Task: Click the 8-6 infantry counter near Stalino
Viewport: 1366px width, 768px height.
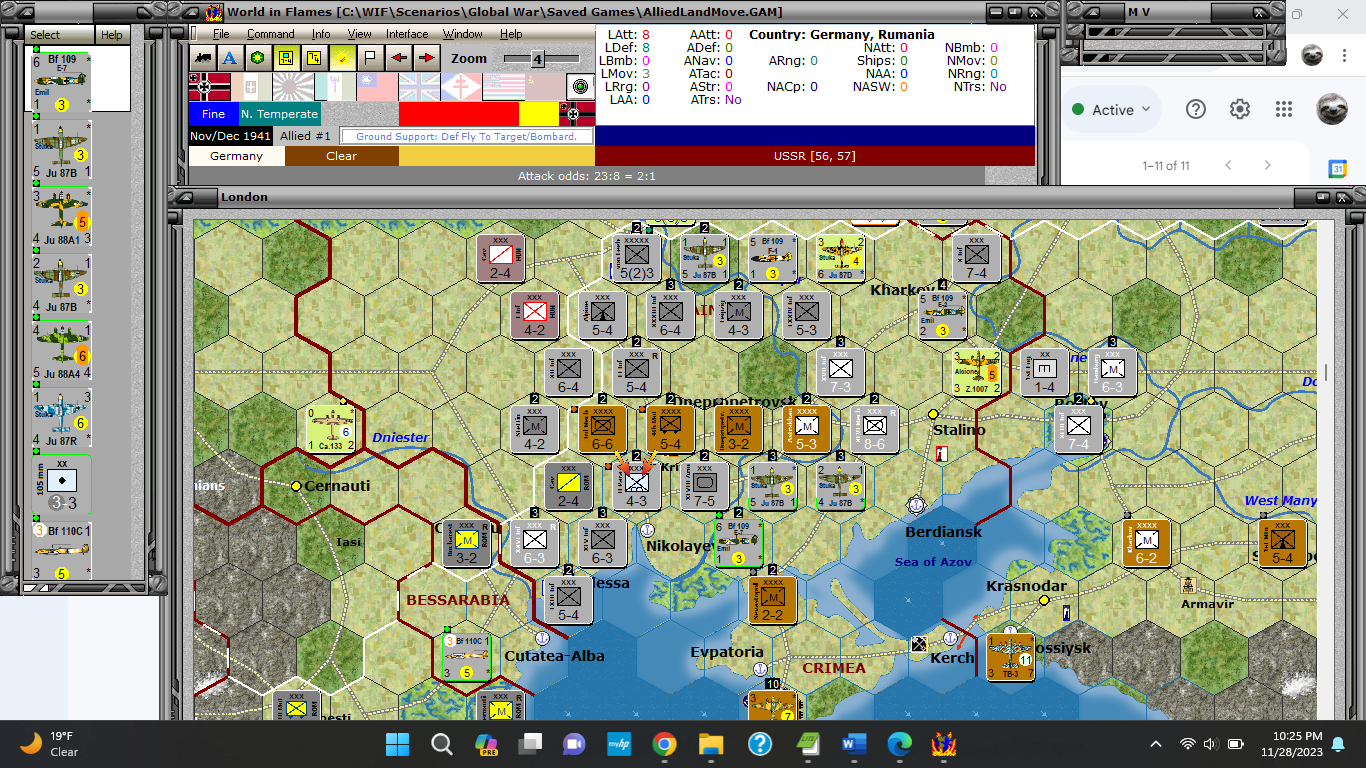Action: [x=875, y=428]
